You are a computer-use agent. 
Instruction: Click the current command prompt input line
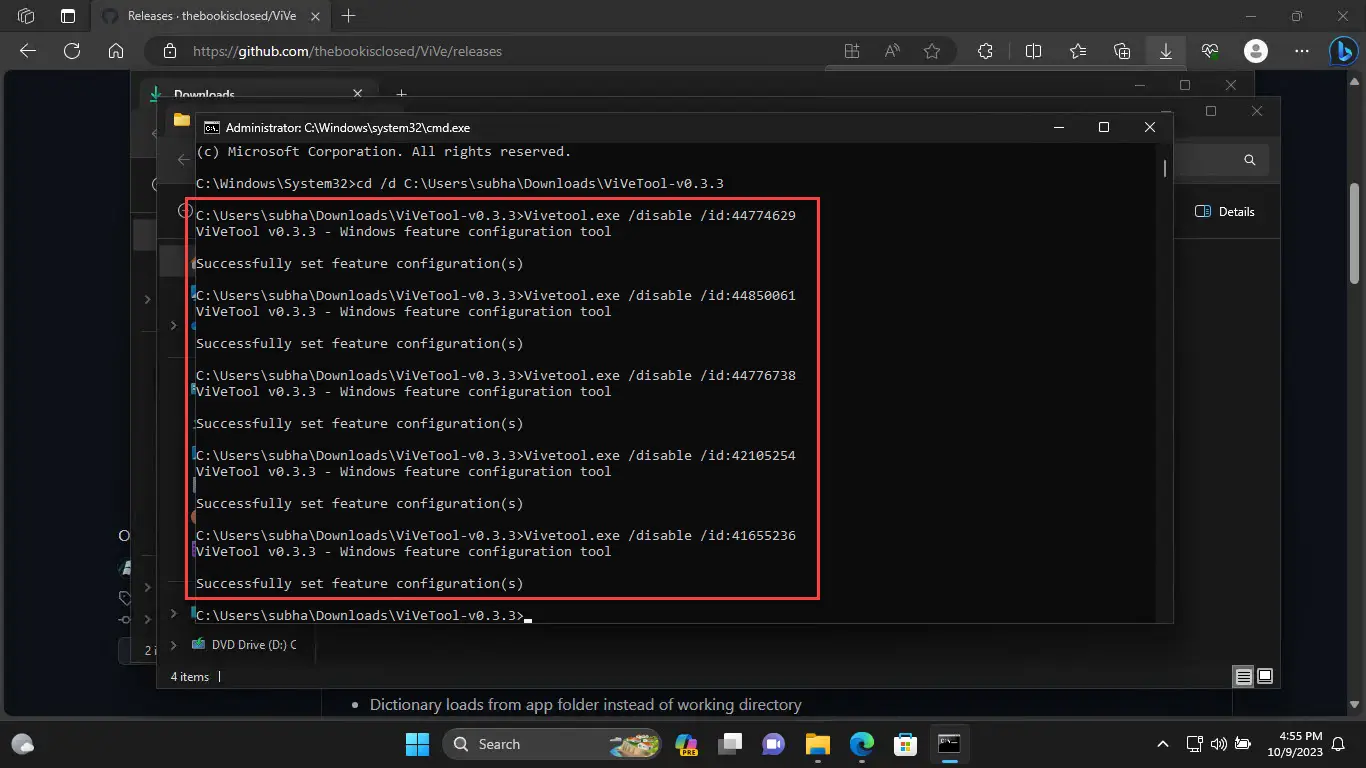click(364, 615)
